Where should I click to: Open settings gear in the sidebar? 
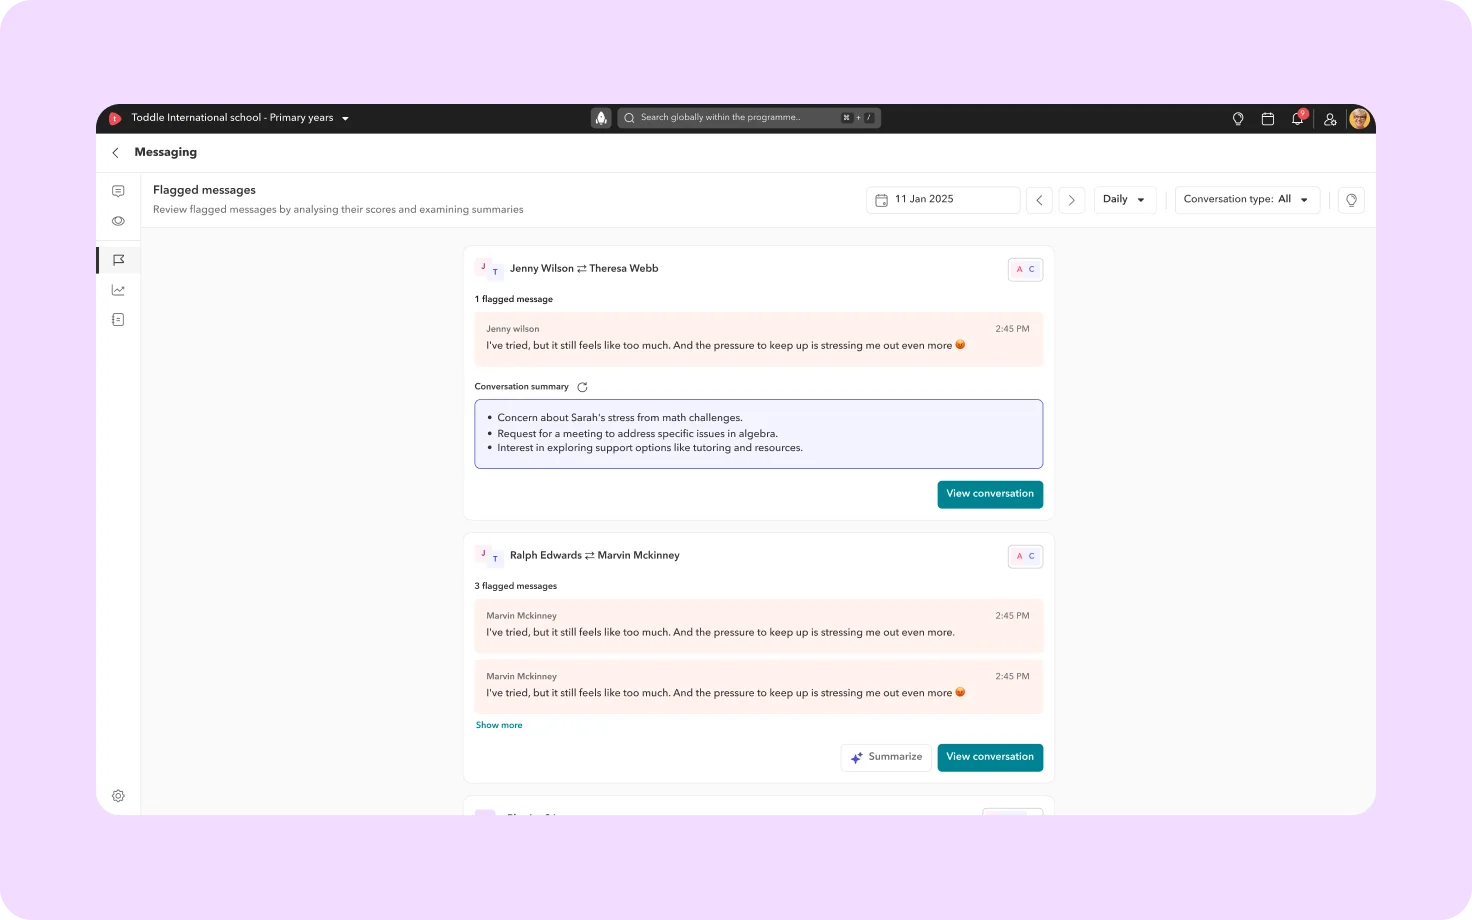(118, 796)
